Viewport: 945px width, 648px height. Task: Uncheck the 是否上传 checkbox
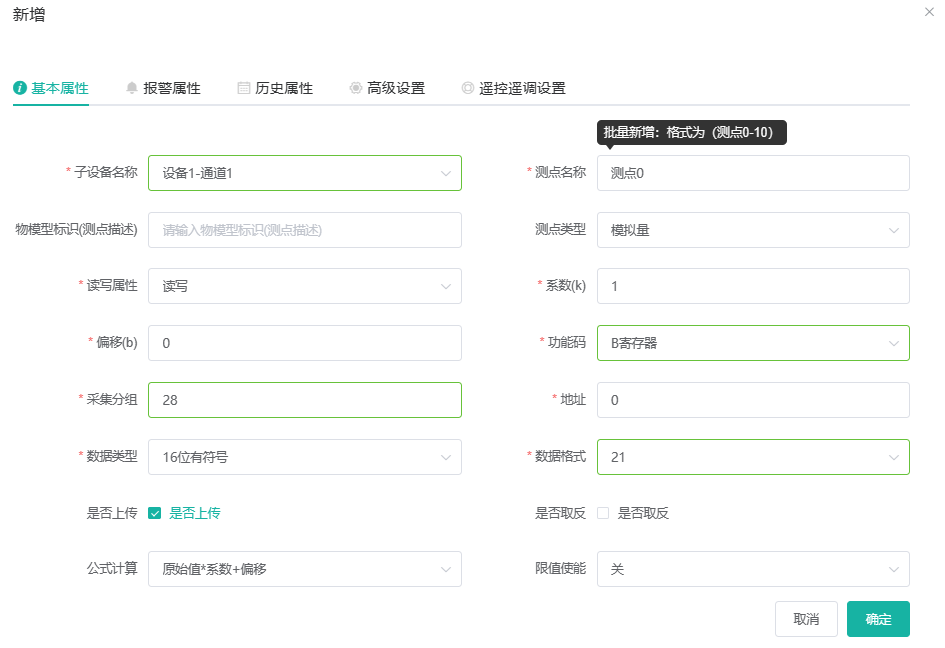[x=155, y=513]
